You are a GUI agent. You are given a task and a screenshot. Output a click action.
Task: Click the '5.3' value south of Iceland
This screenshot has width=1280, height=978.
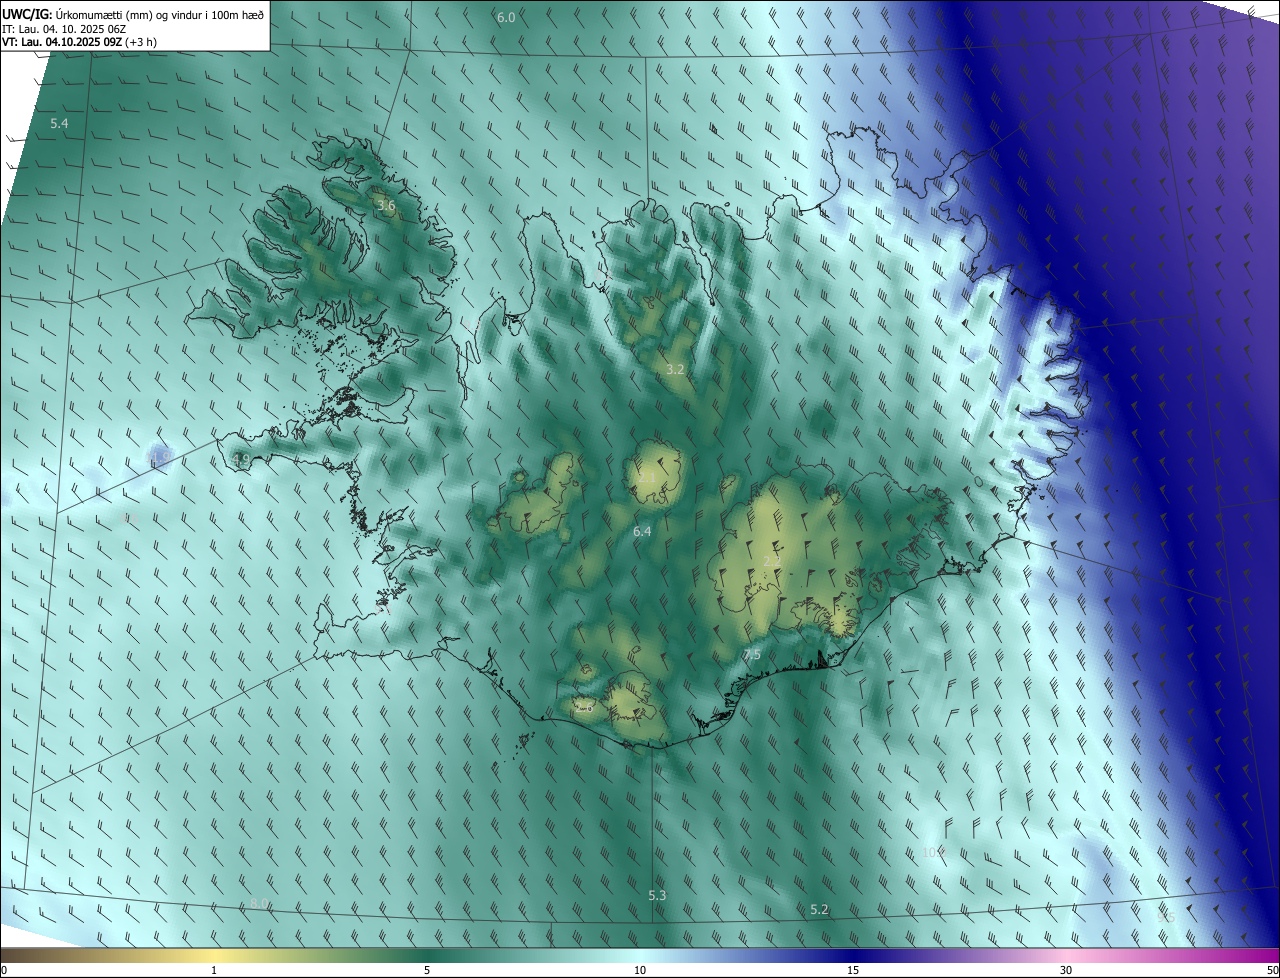click(x=657, y=895)
